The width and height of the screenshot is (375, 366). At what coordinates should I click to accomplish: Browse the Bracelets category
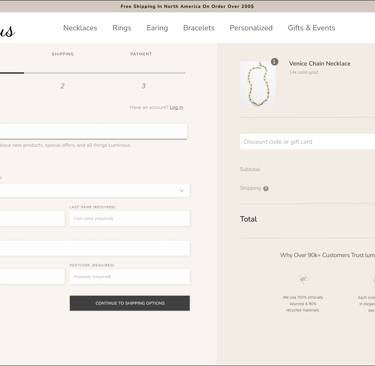click(199, 28)
